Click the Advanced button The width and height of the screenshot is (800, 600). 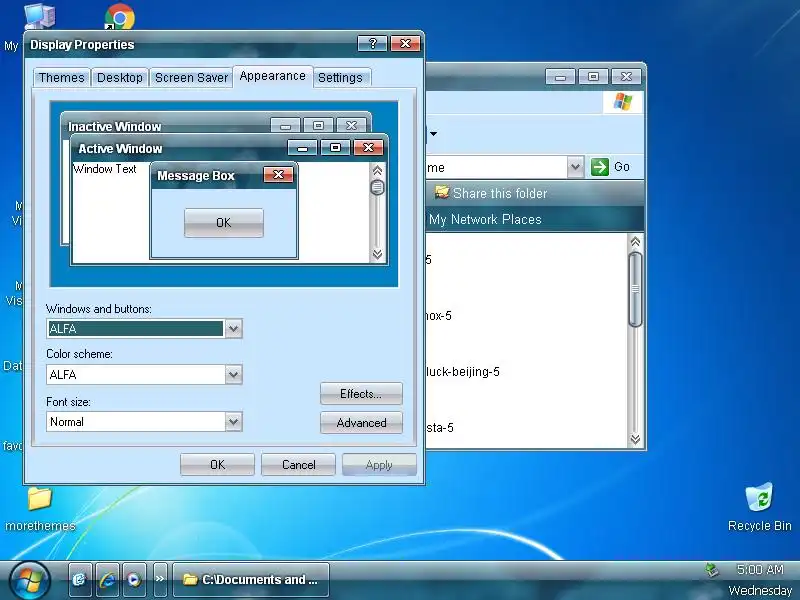click(x=361, y=422)
